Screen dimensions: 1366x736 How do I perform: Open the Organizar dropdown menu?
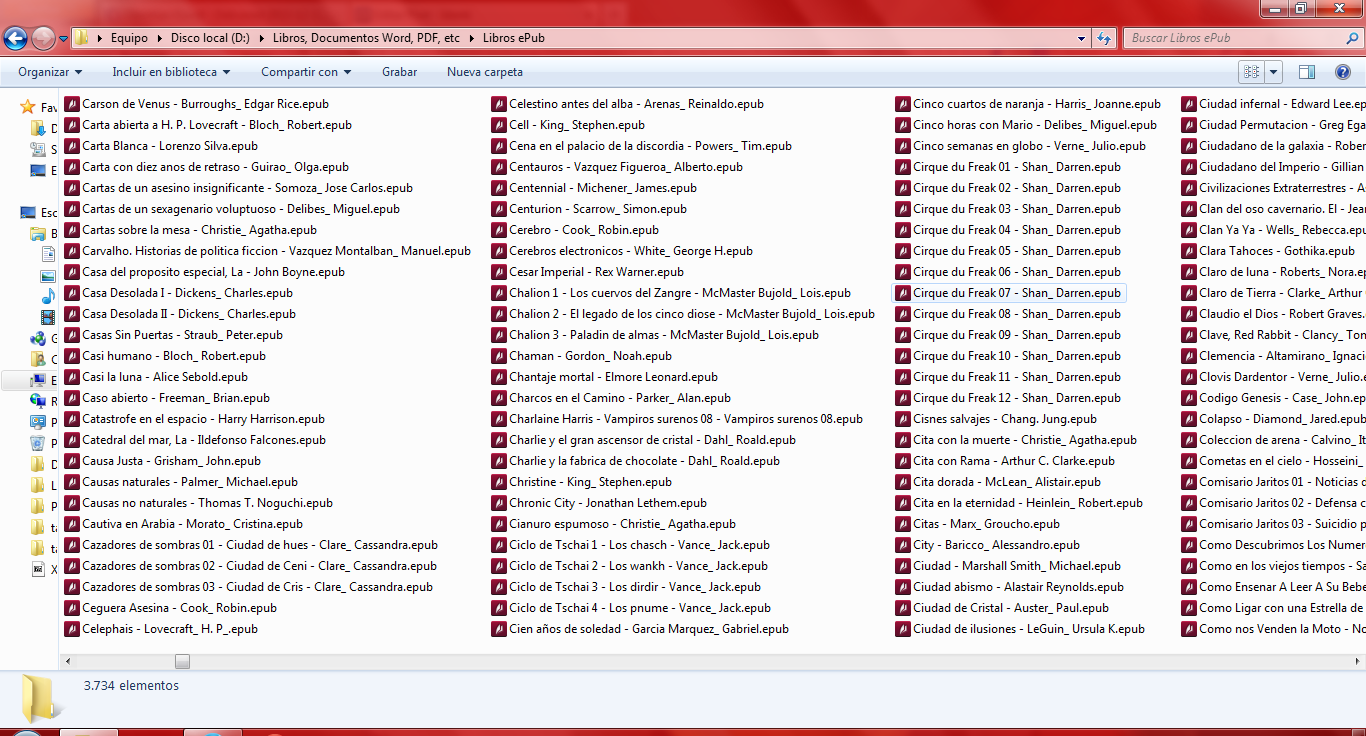pos(50,72)
